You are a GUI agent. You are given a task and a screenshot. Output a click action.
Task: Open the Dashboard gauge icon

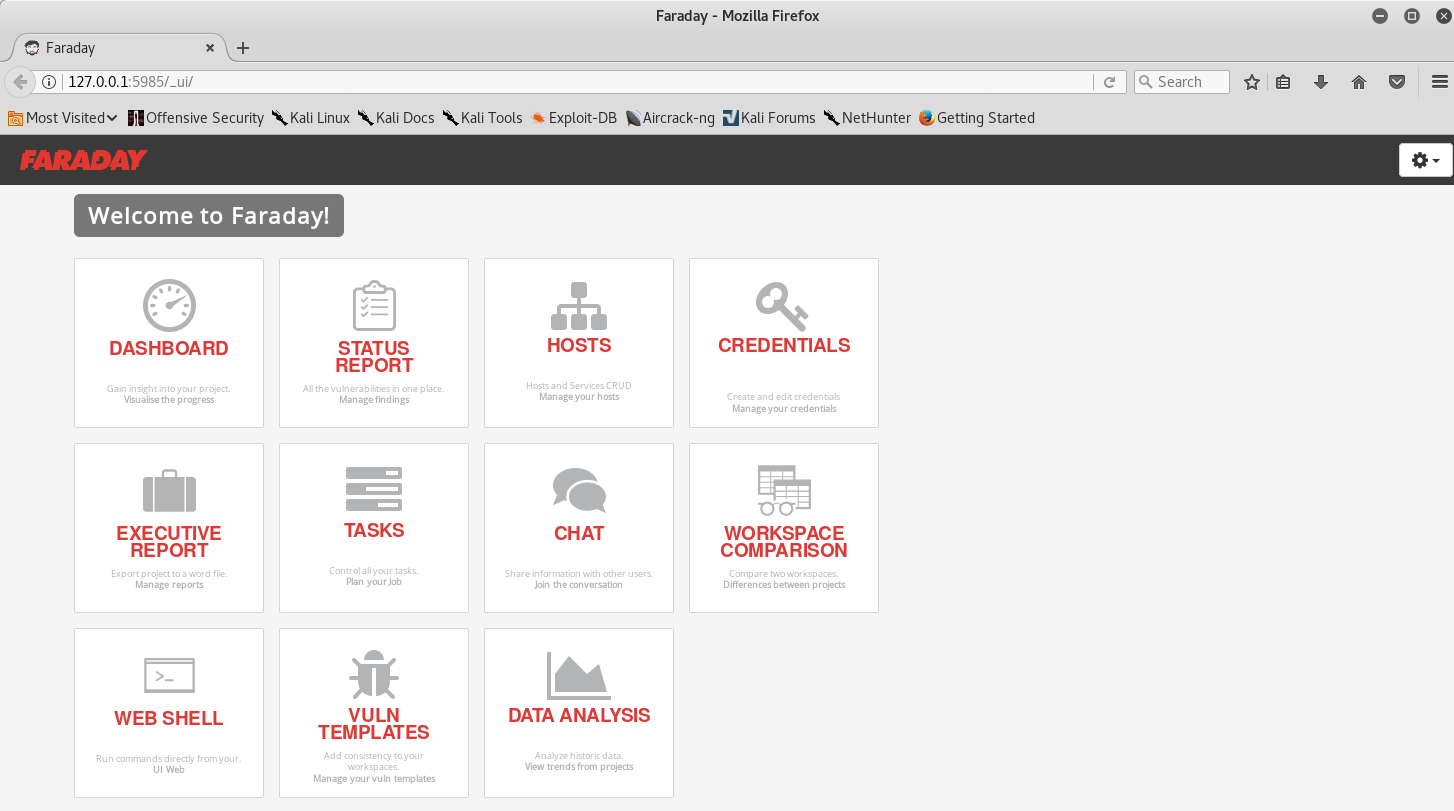169,305
